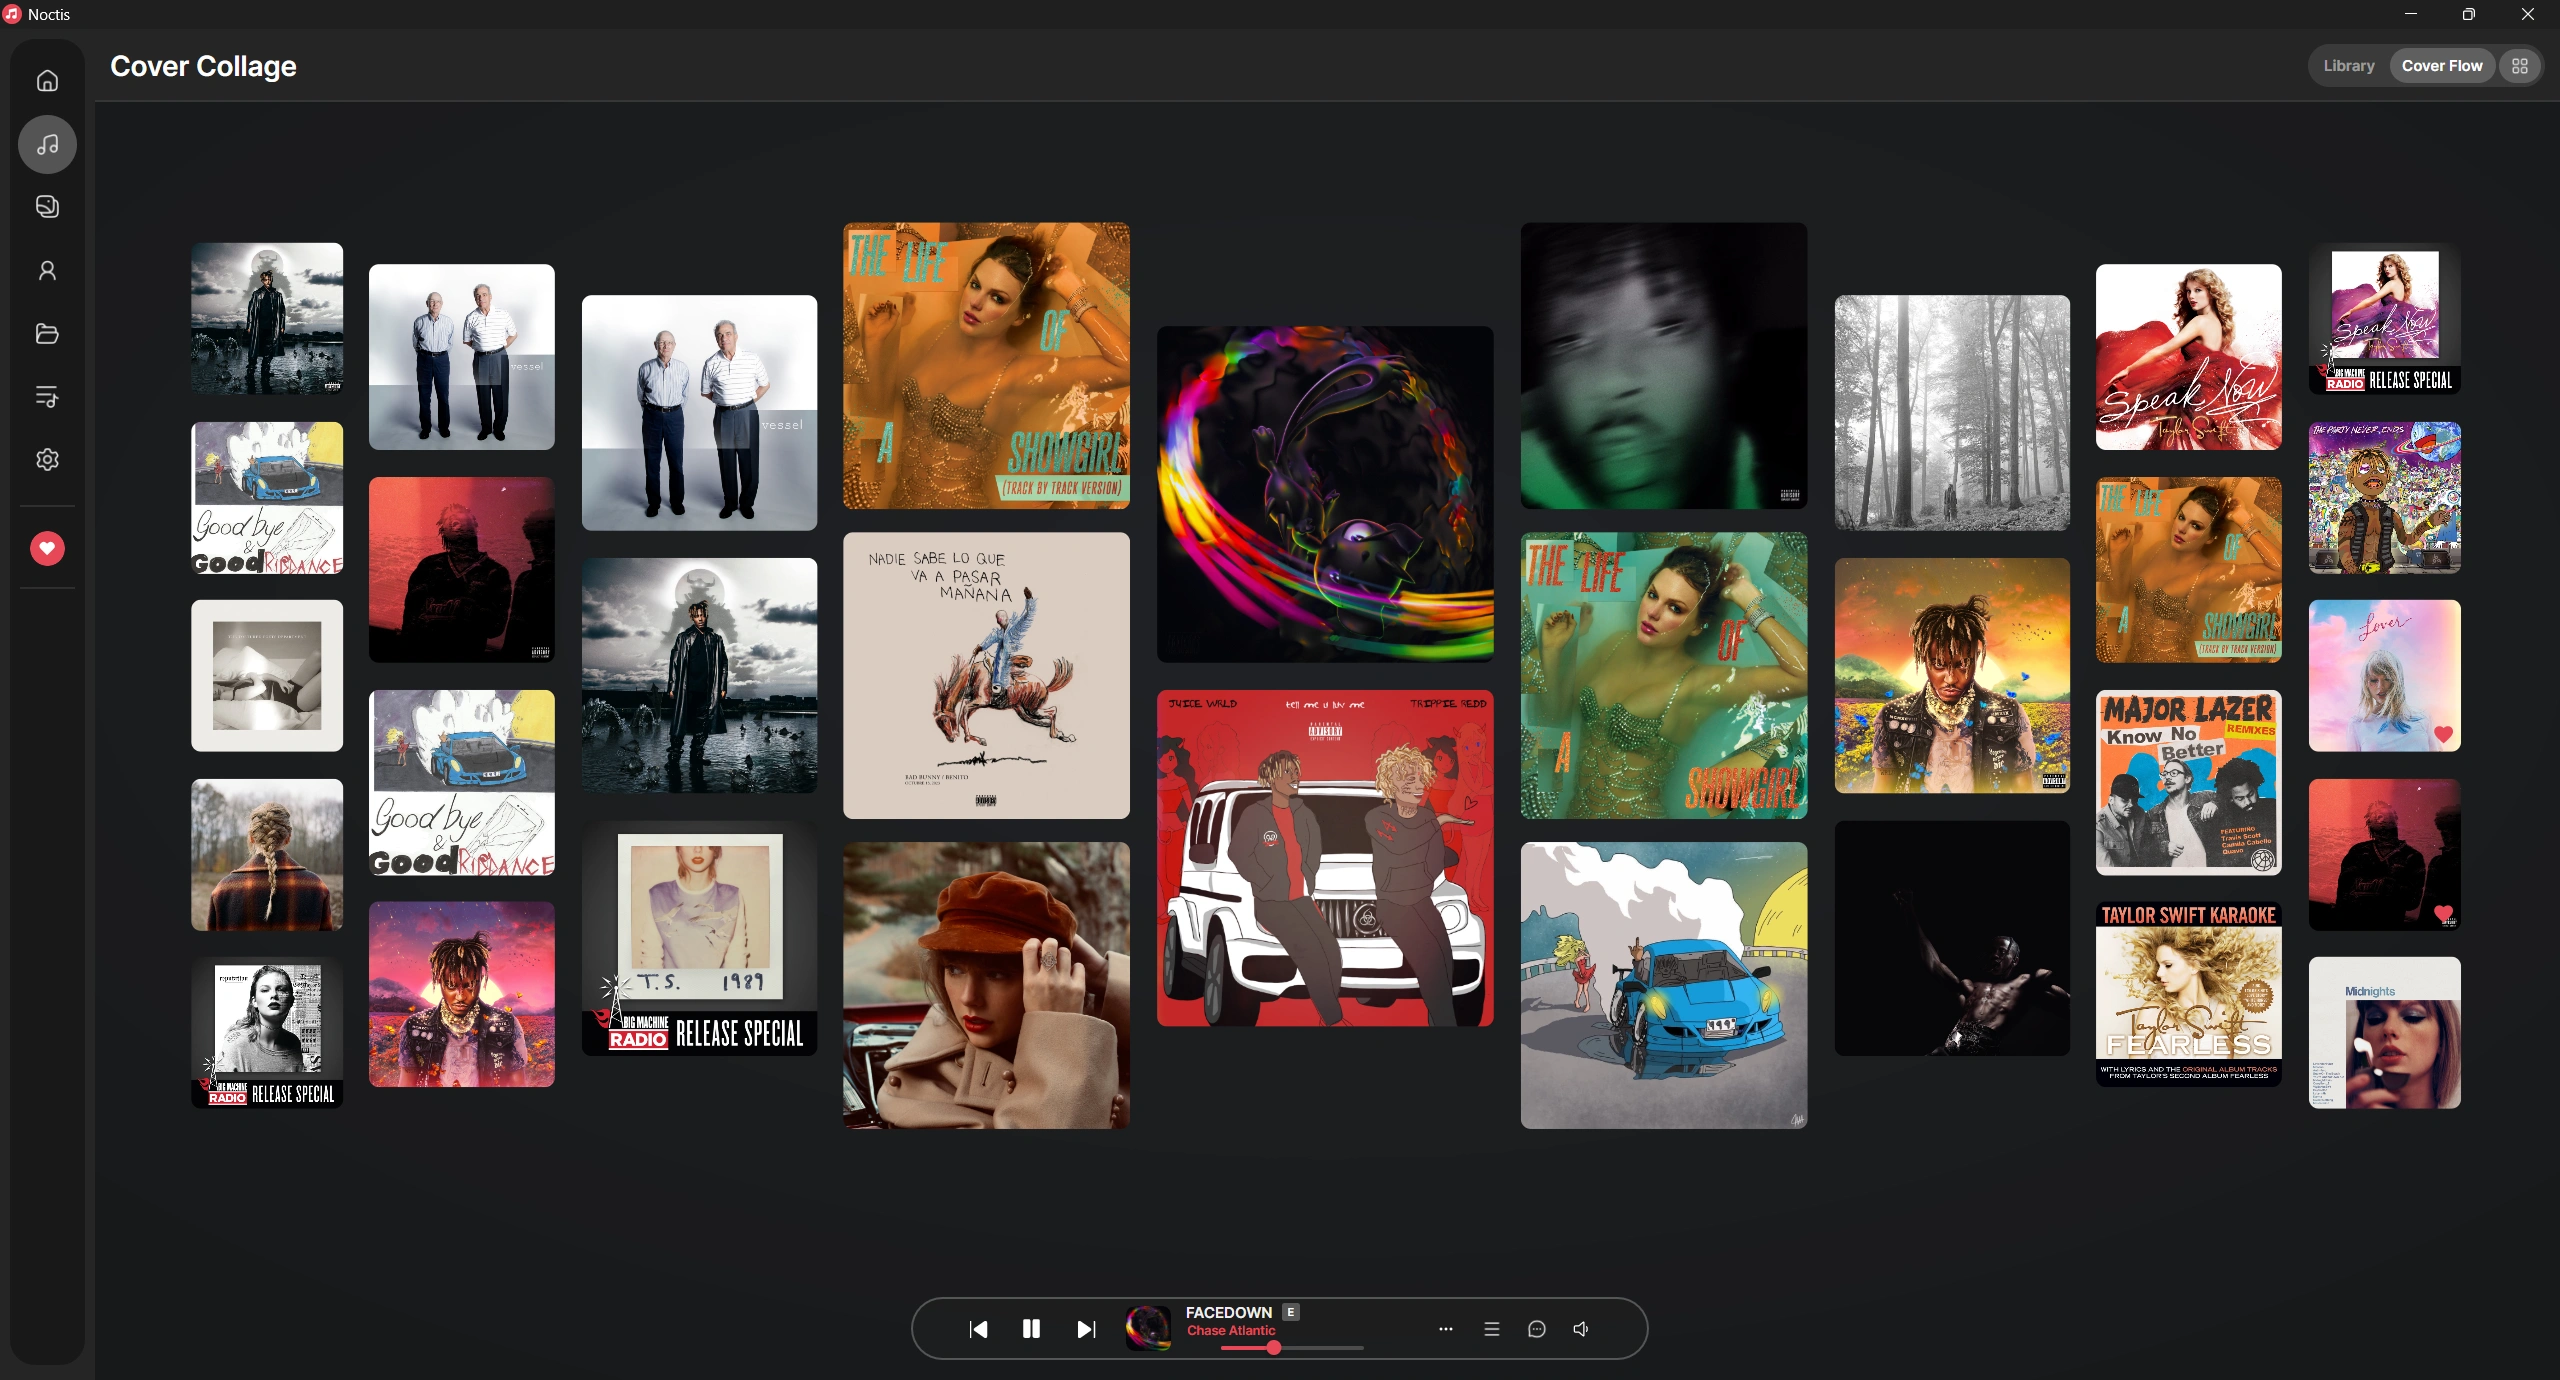2560x1380 pixels.
Task: Open the Nadie Sabe Lo Que Va a Pasar Mañana cover
Action: click(986, 676)
